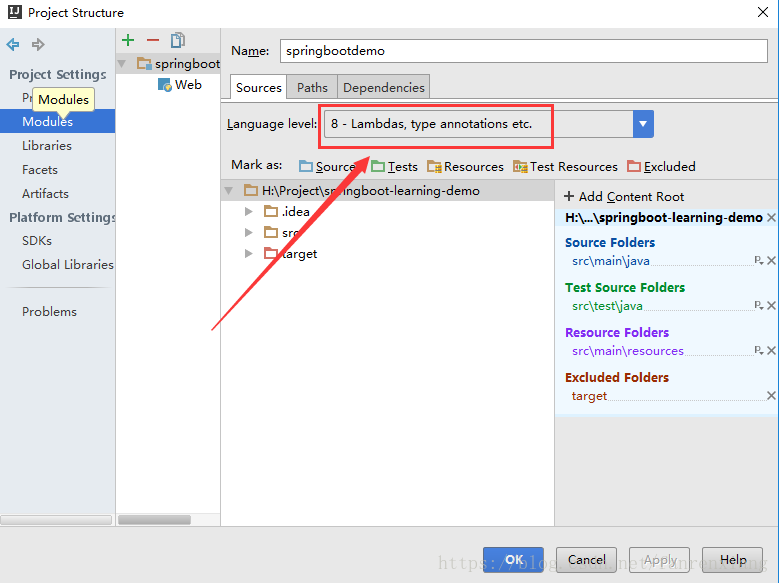779x583 pixels.
Task: Edit properties of src\test\java folder
Action: (759, 306)
